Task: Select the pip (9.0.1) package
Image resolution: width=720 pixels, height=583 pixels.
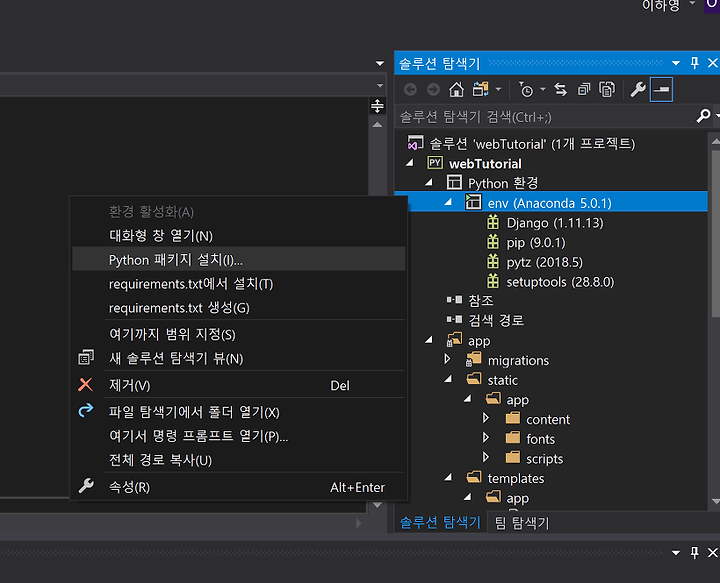Action: point(536,243)
